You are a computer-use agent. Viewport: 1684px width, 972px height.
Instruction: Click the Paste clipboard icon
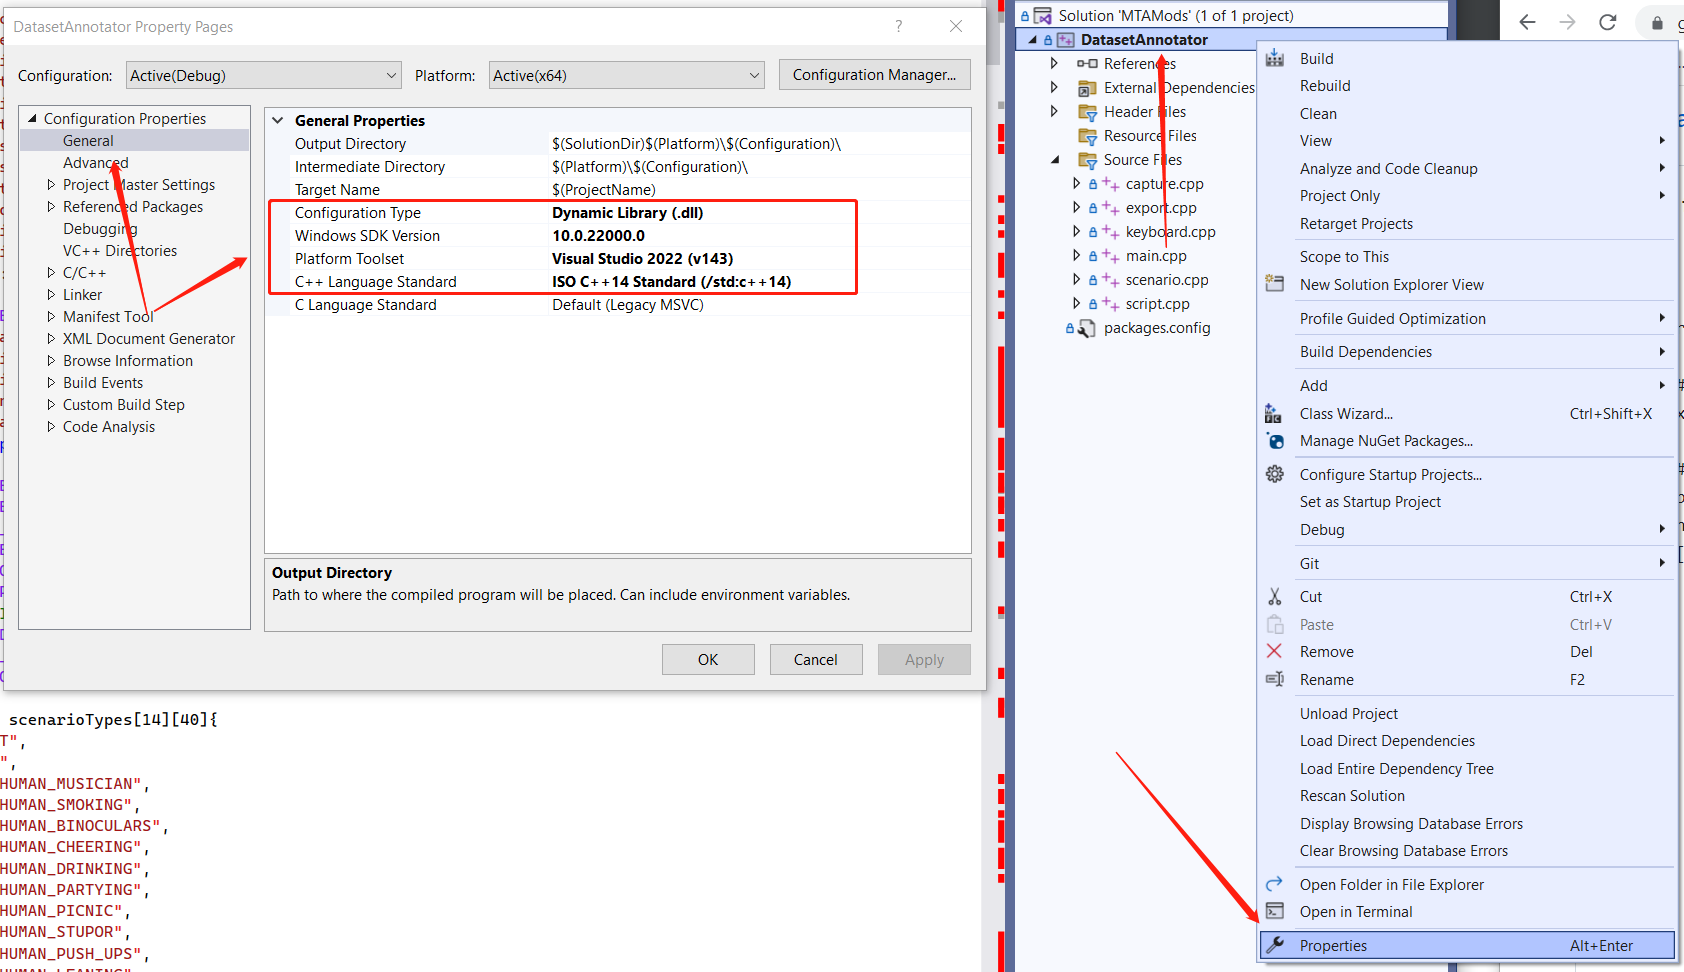pos(1275,624)
